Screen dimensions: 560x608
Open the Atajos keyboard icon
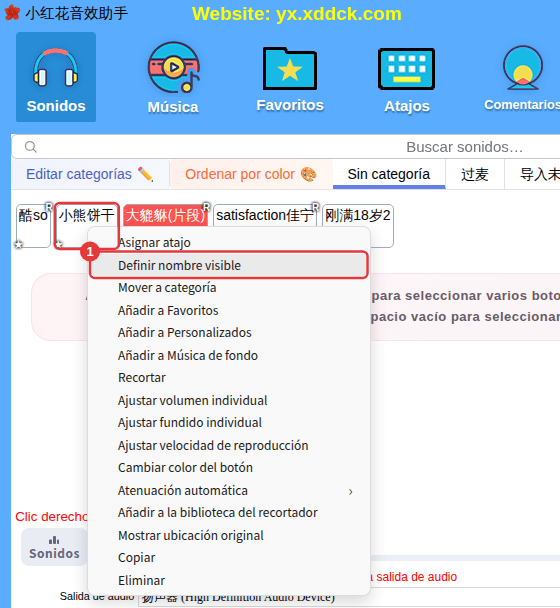point(406,80)
